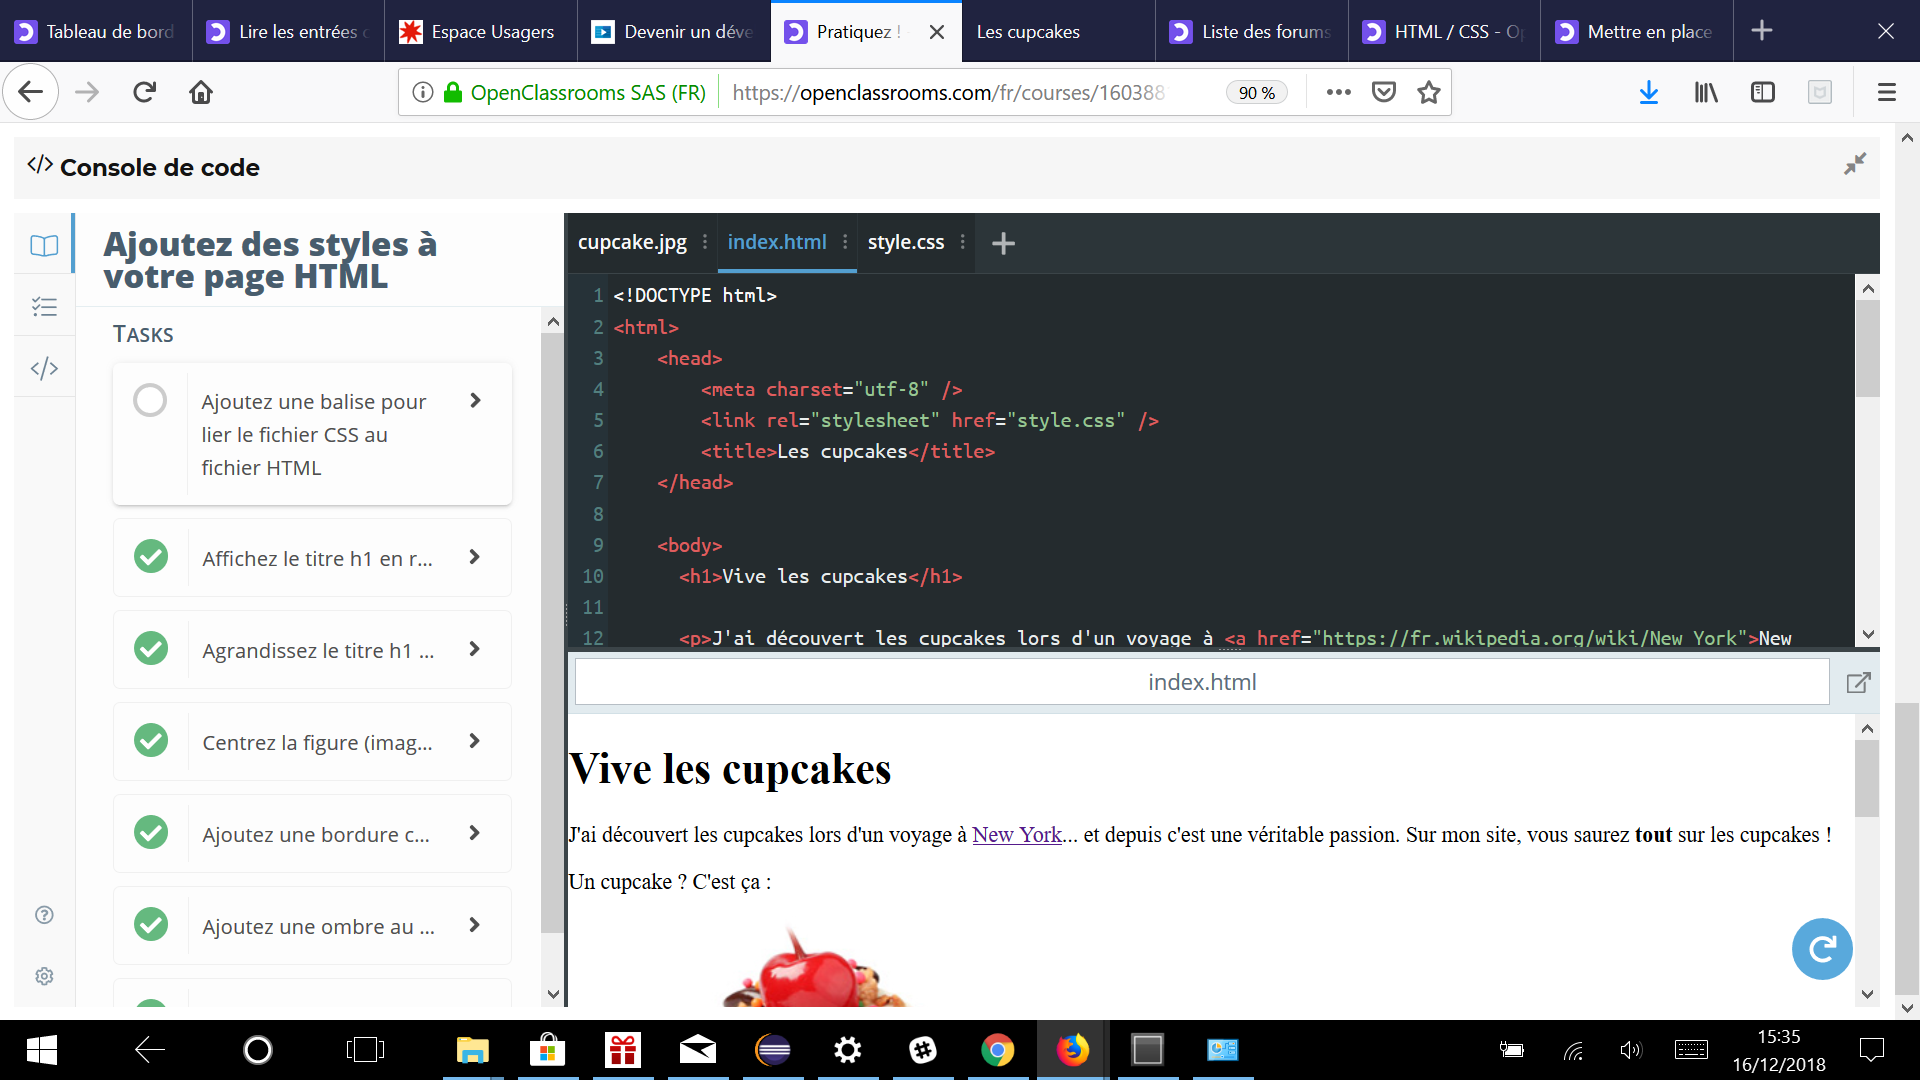
Task: Bookmark this page with the star icon
Action: (x=1428, y=91)
